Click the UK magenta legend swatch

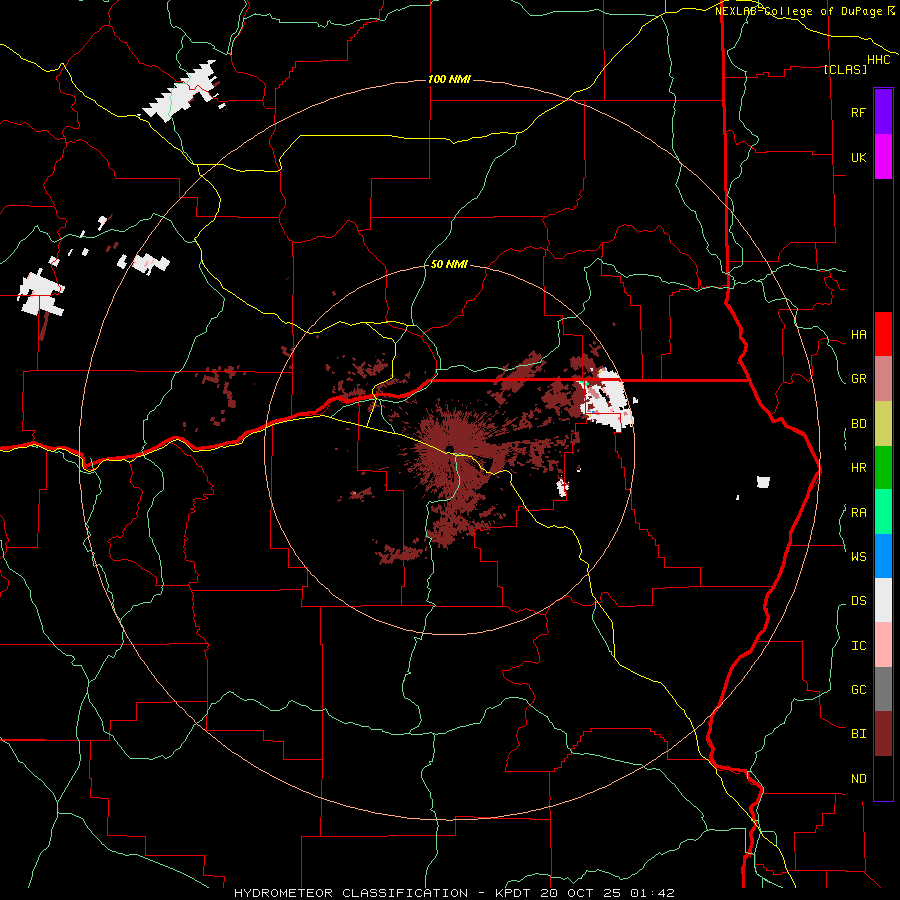tap(883, 157)
